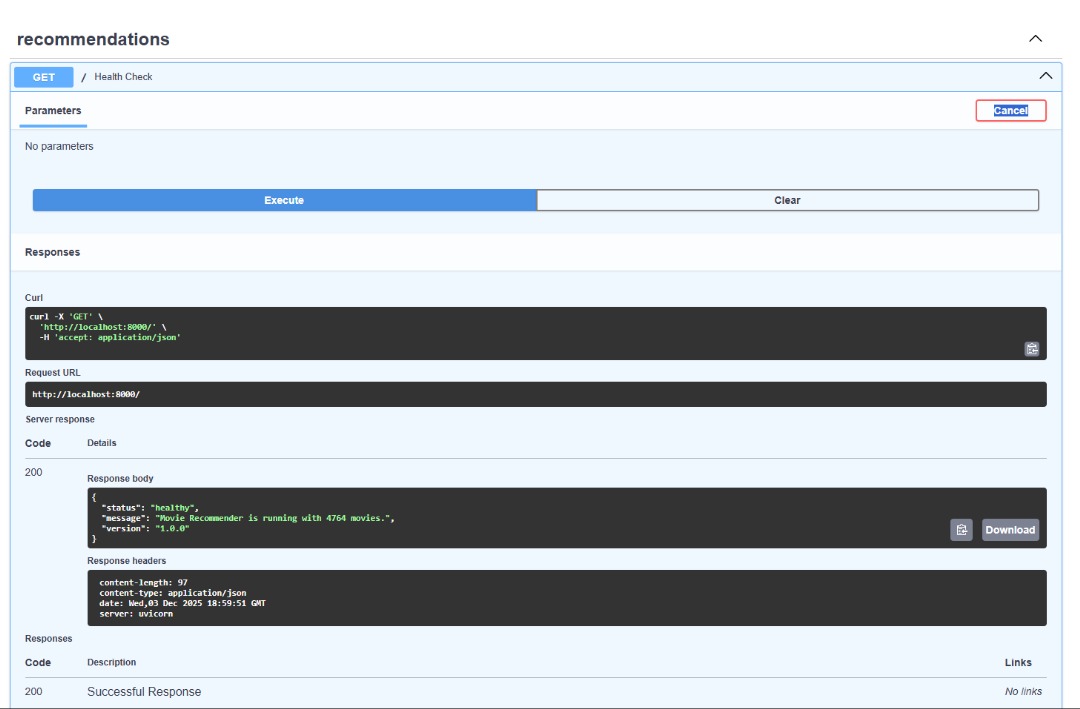This screenshot has height=709, width=1080.
Task: Click the GET method badge
Action: [x=42, y=77]
